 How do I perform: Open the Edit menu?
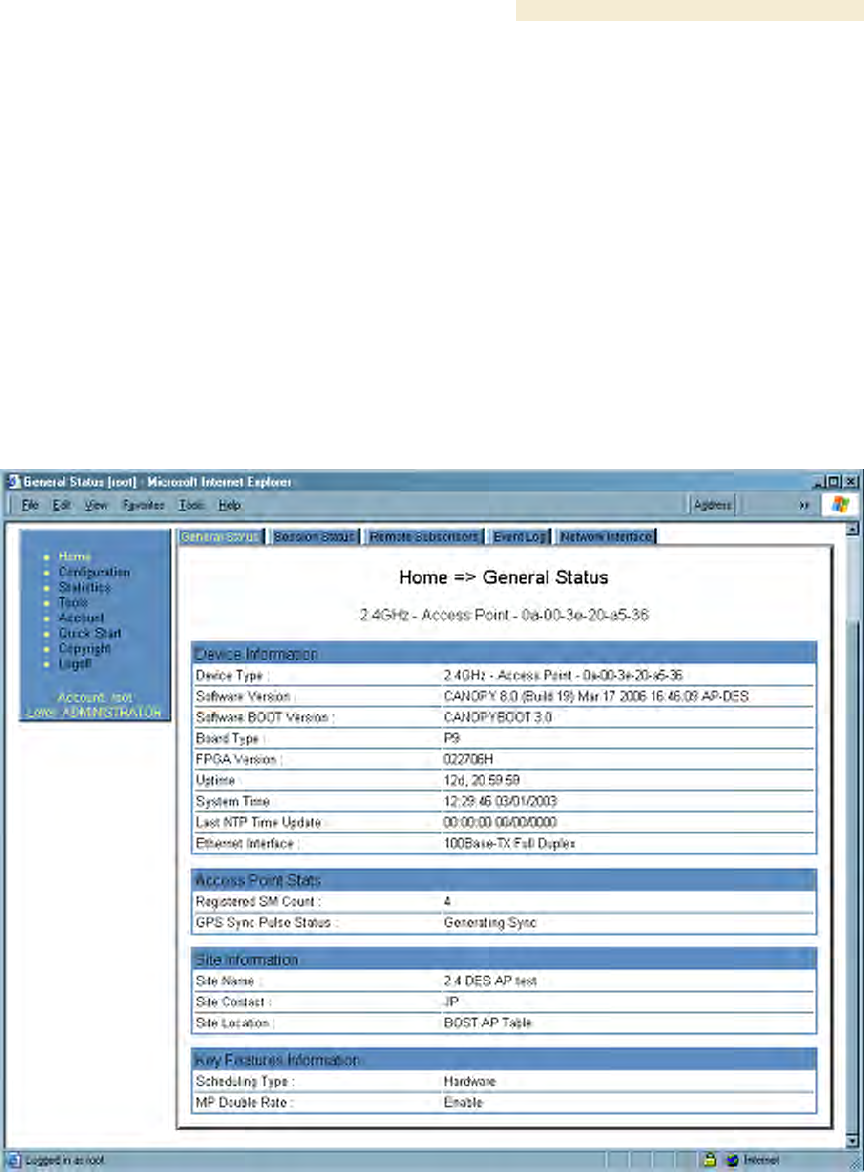click(x=61, y=505)
